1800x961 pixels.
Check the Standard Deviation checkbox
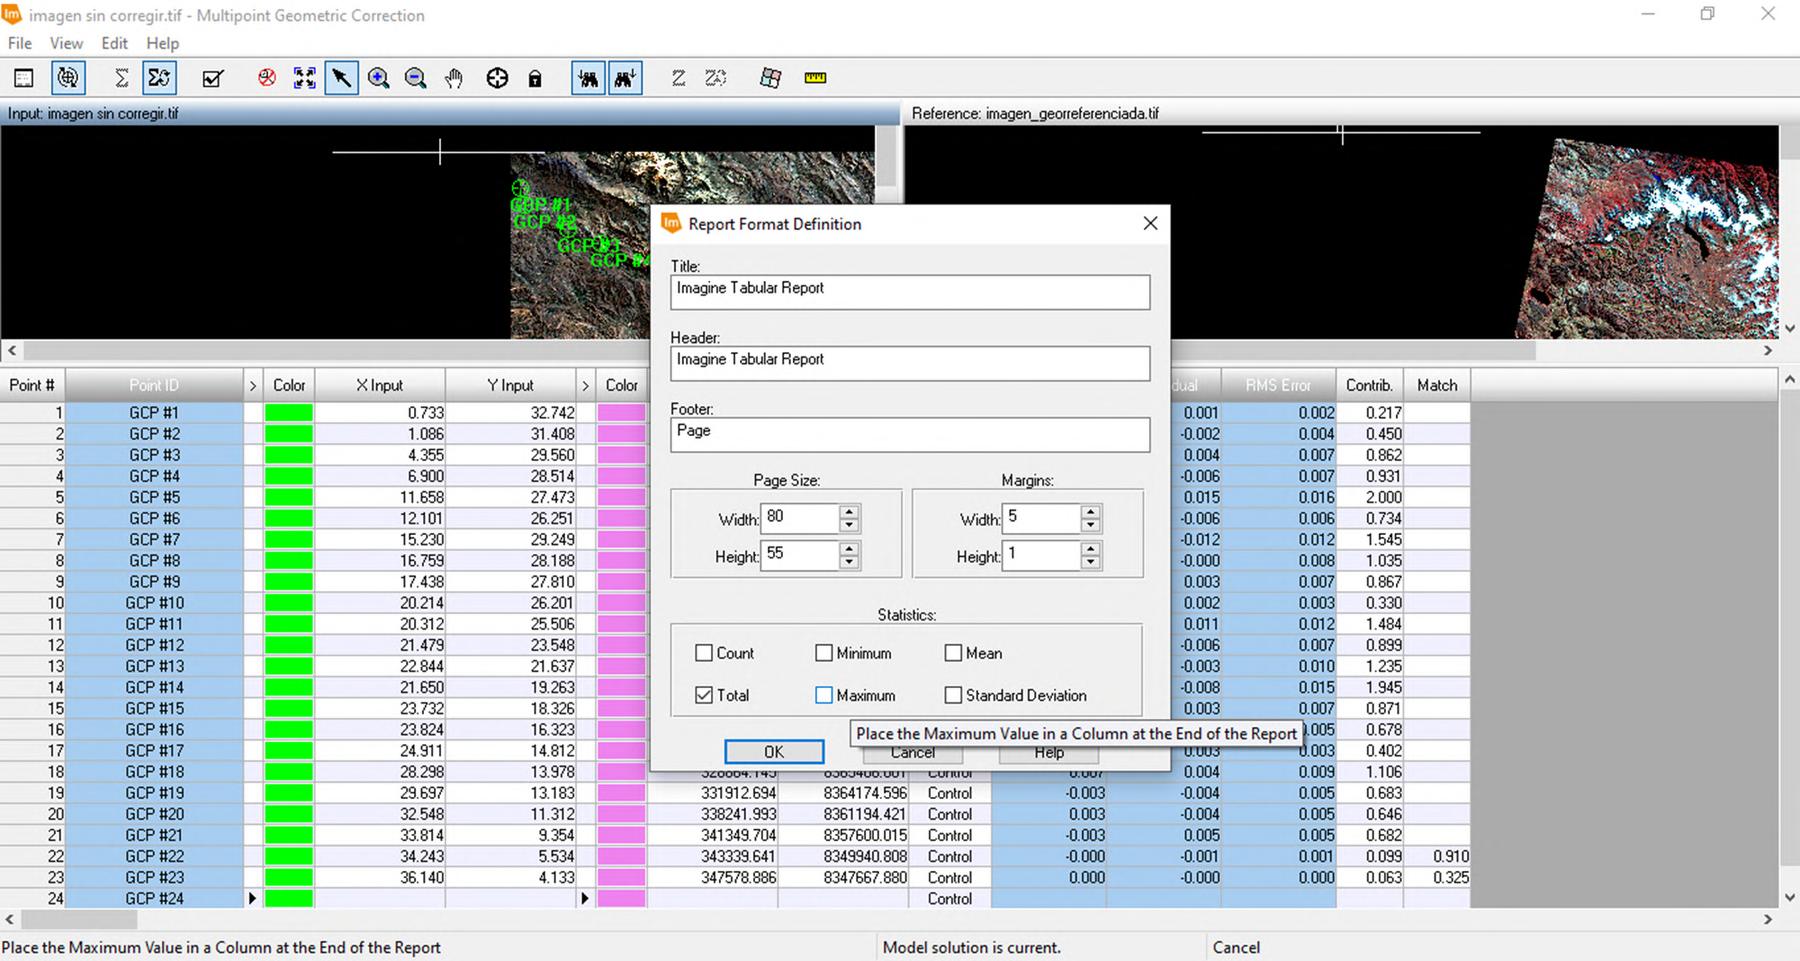(x=953, y=695)
